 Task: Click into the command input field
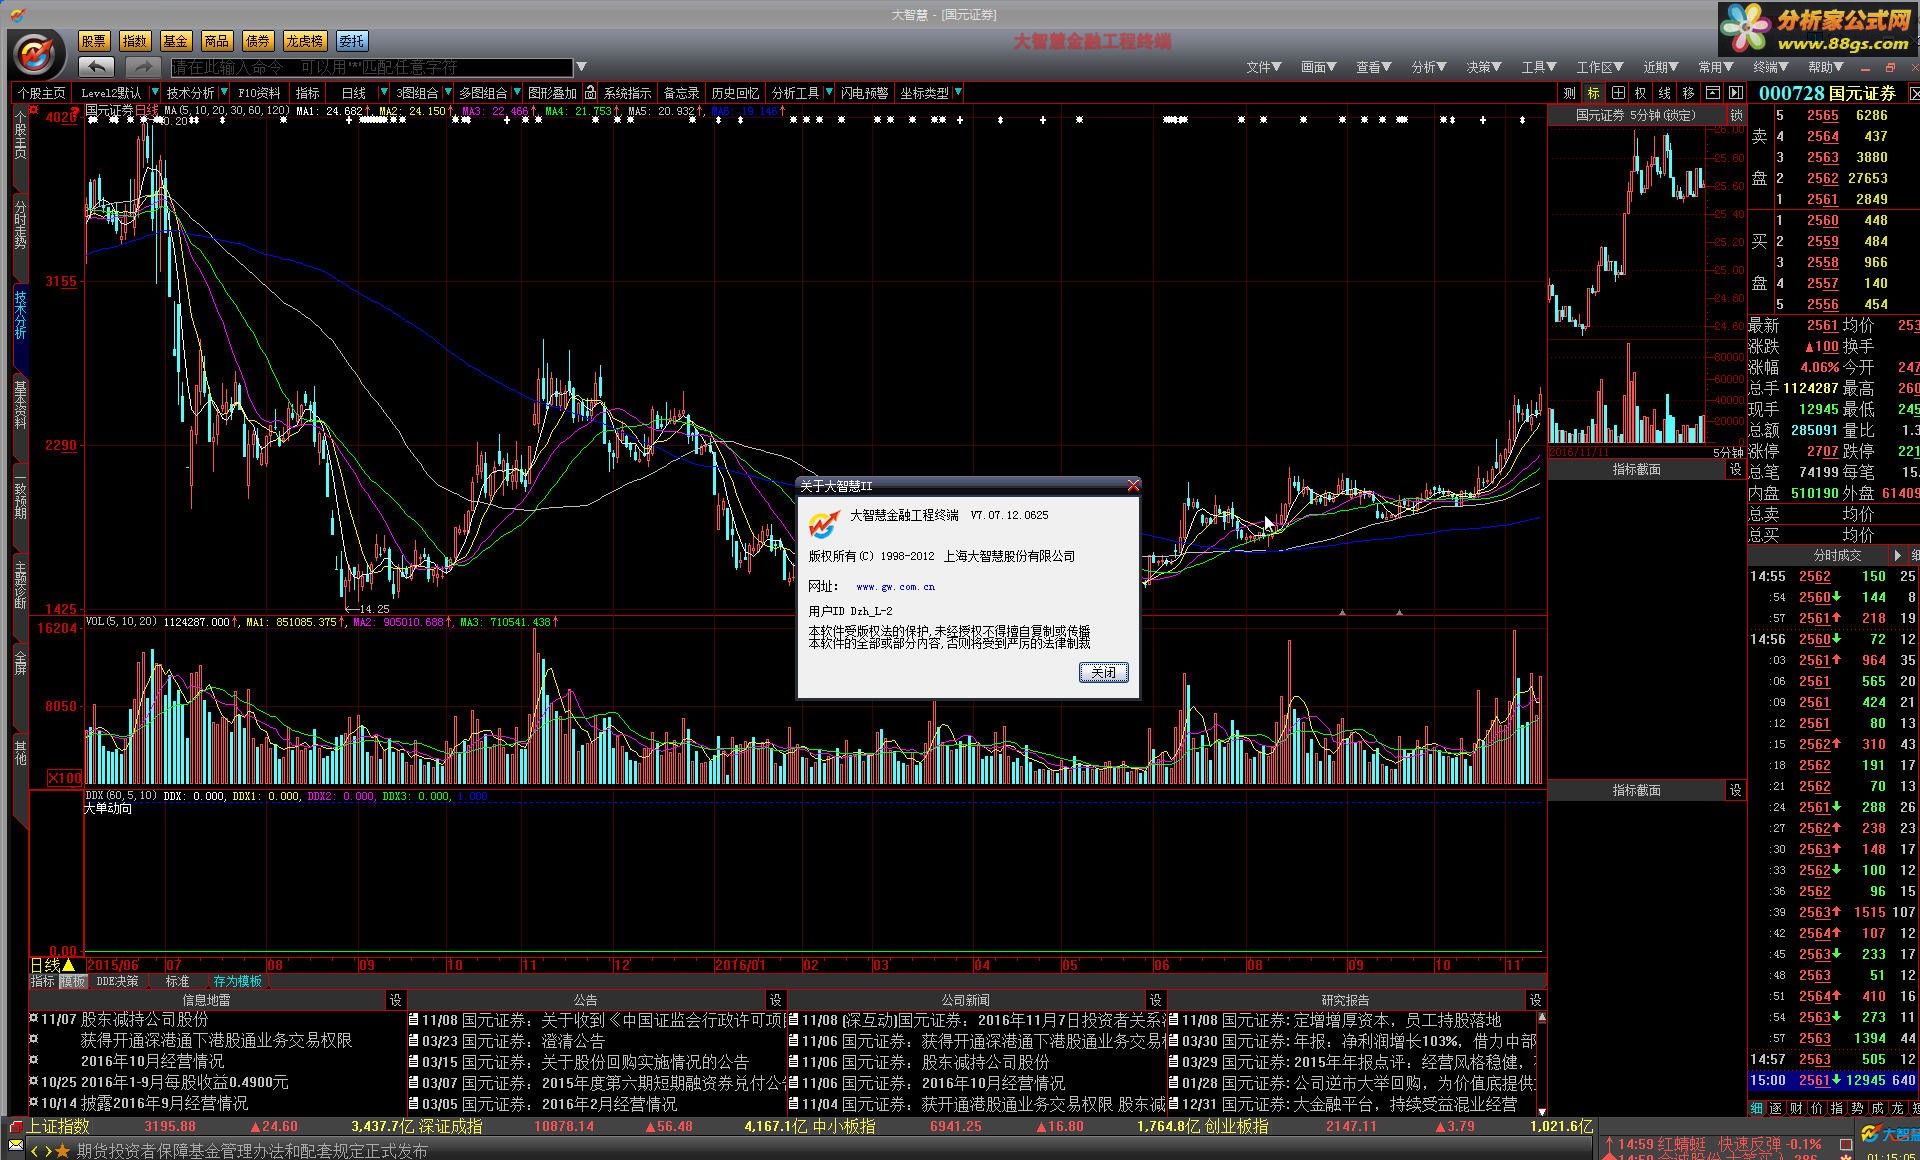coord(371,67)
